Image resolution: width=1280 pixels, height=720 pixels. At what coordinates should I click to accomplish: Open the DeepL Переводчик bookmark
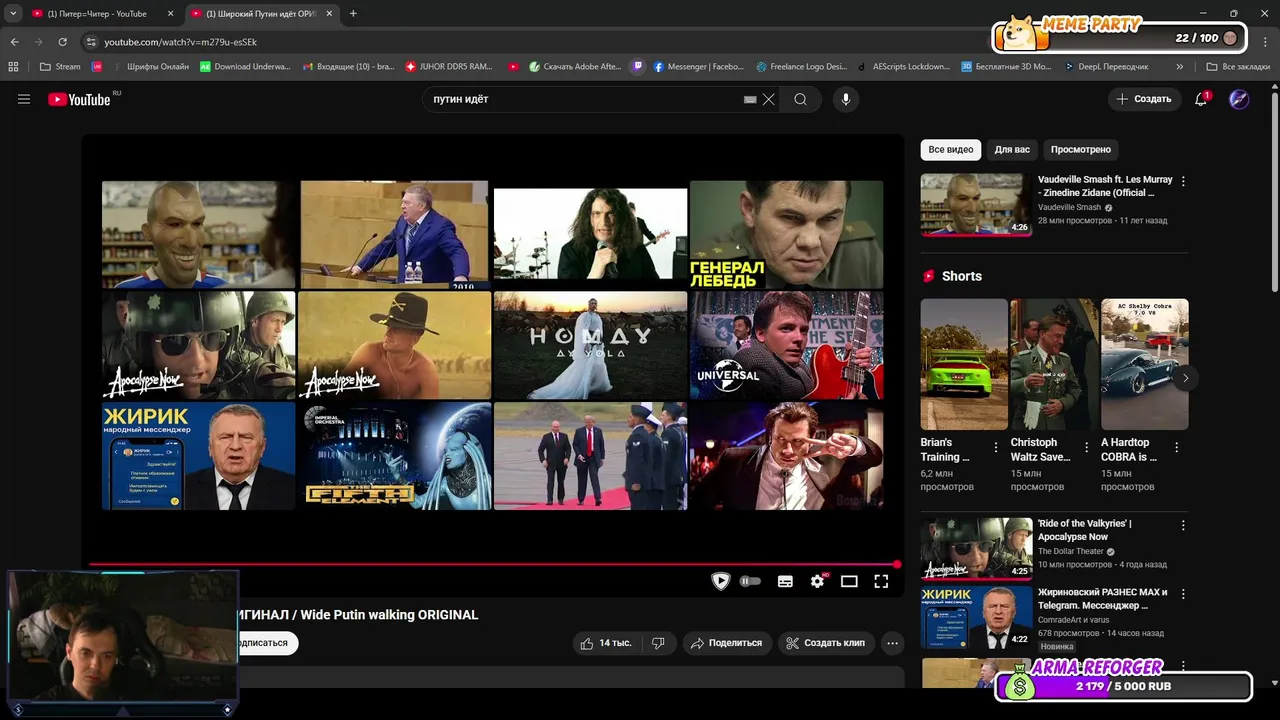[x=1105, y=66]
